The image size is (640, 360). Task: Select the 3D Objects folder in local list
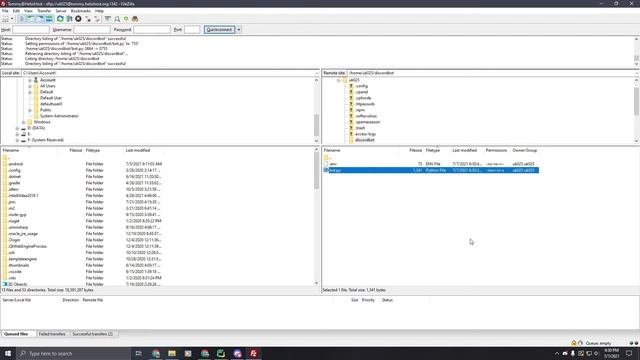click(18, 284)
